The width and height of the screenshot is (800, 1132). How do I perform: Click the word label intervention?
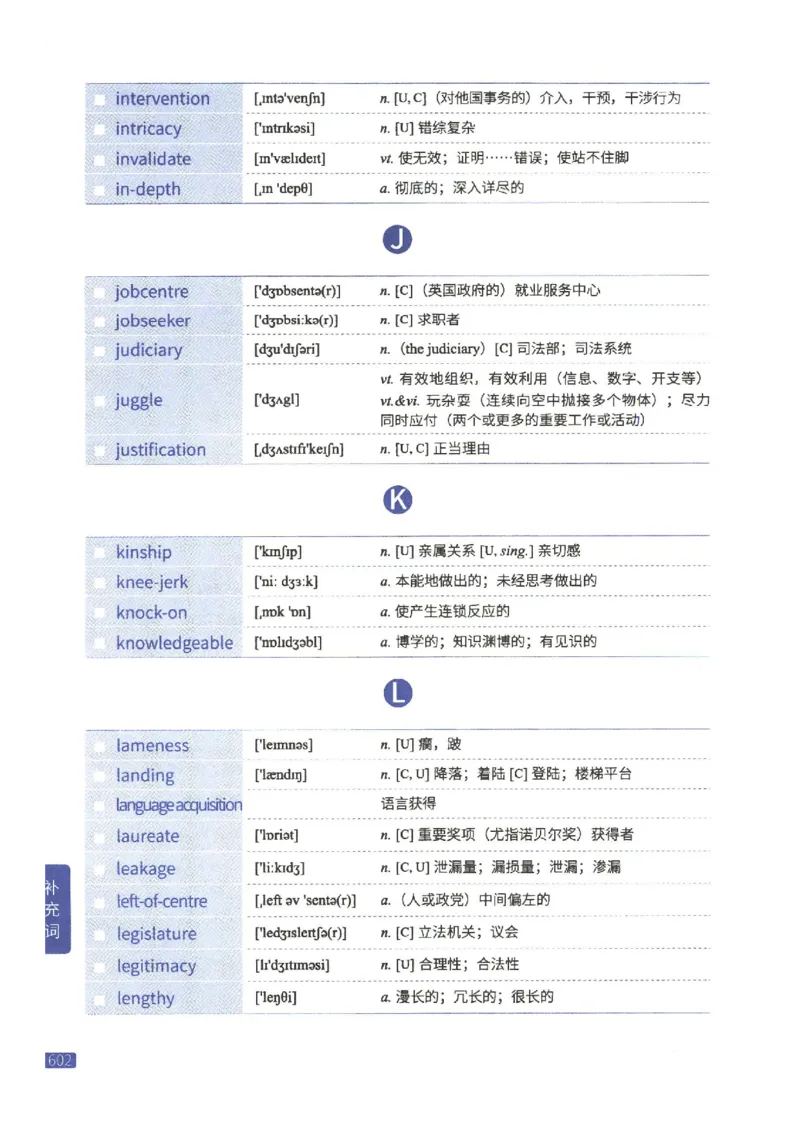coord(162,98)
